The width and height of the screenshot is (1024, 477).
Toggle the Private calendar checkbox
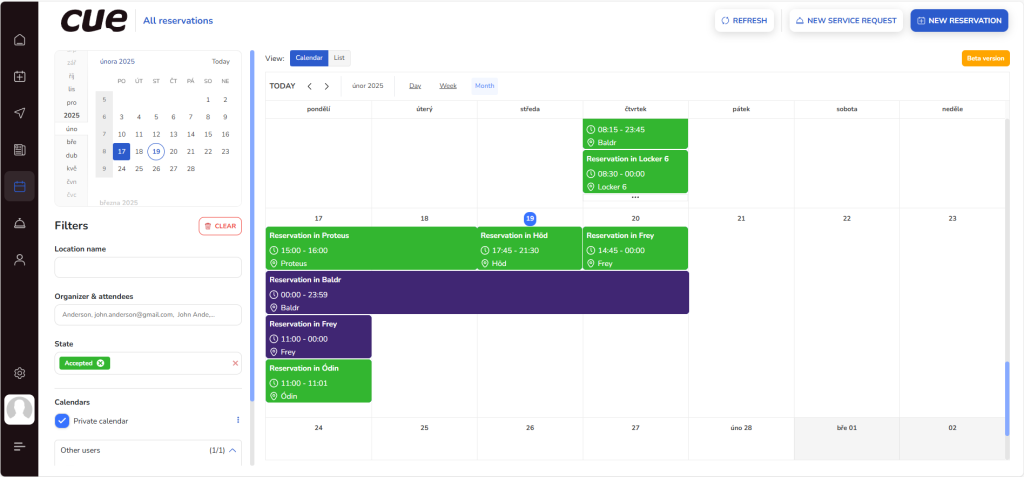pyautogui.click(x=62, y=421)
